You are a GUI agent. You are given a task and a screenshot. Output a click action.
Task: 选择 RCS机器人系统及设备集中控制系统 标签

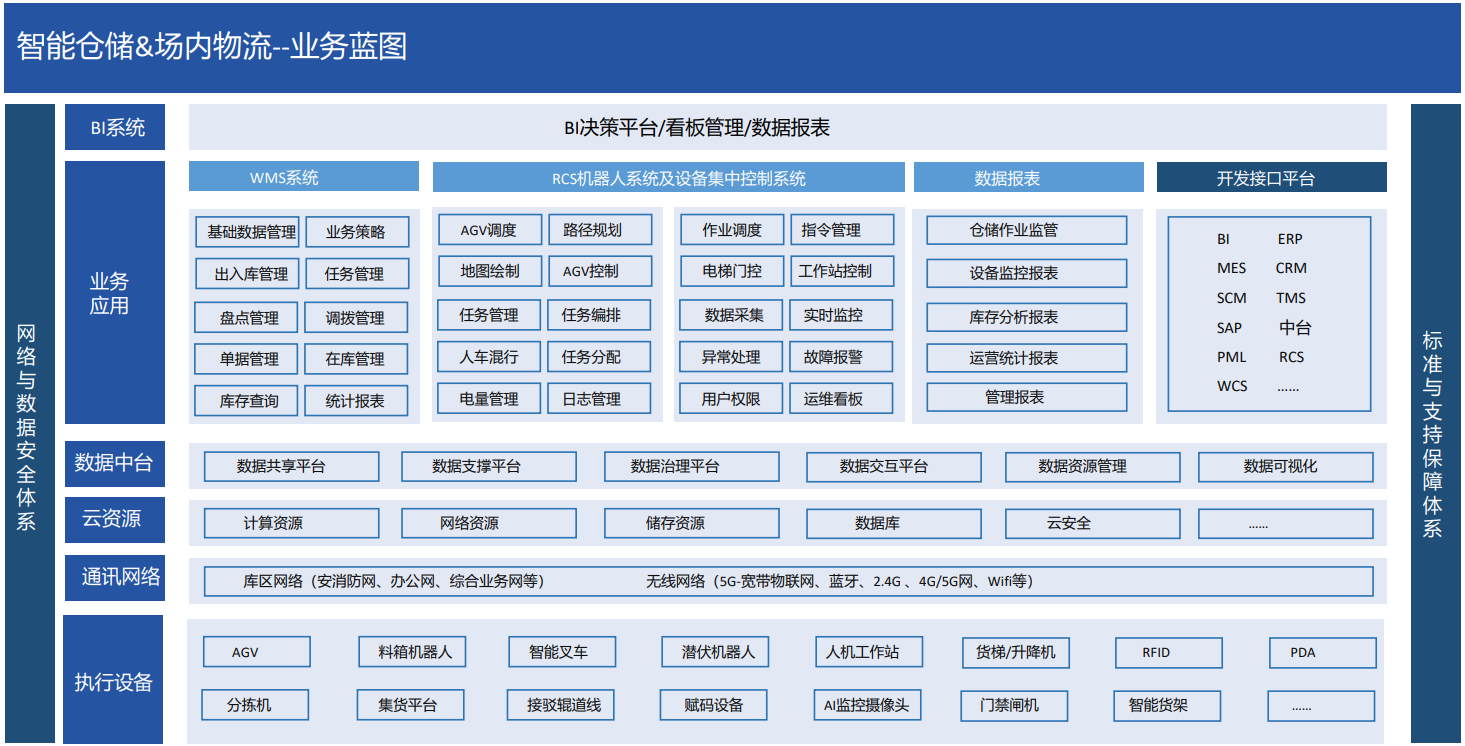(668, 177)
